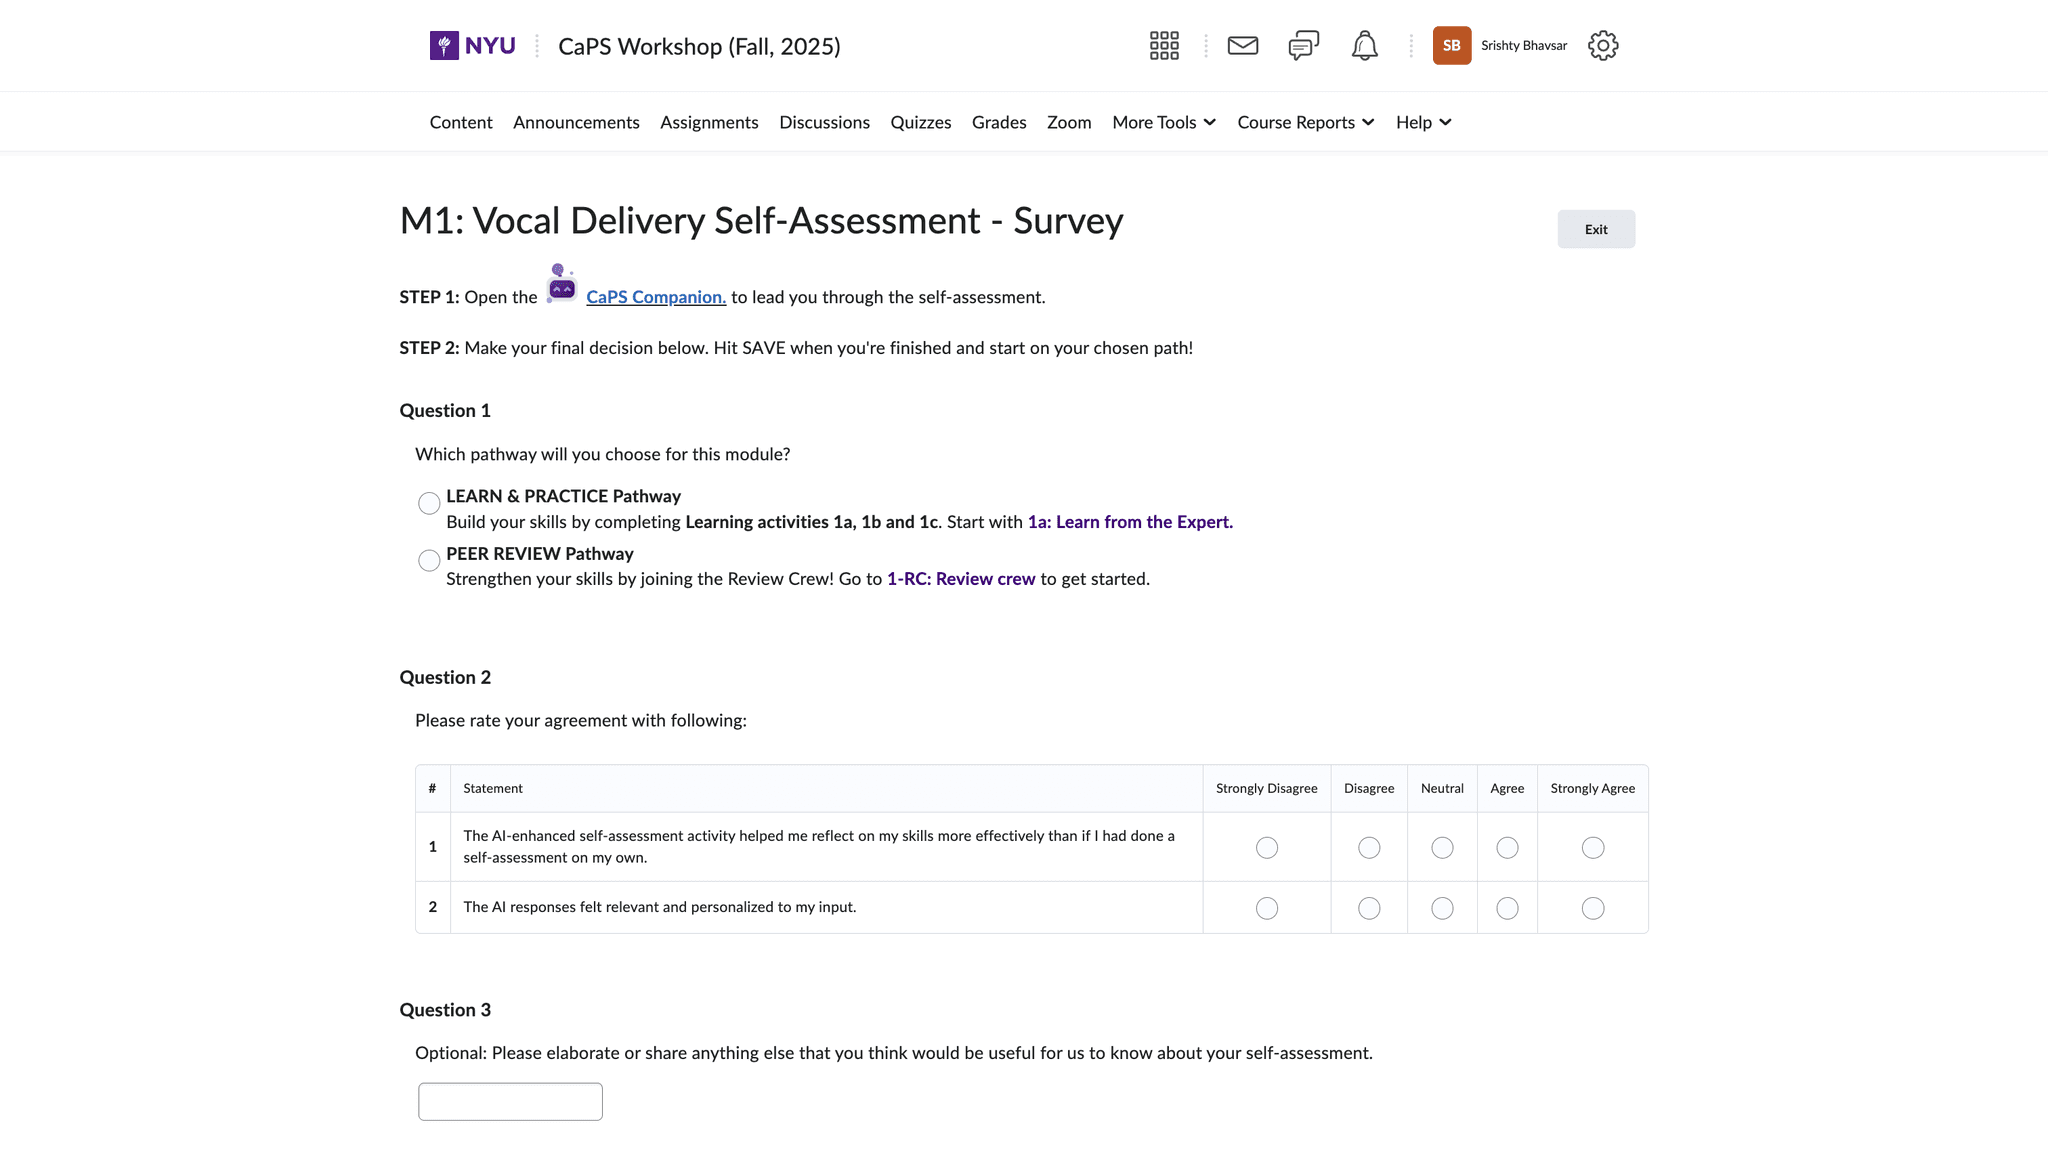Screen dimensions: 2048x1155
Task: Open the message alerts envelope icon
Action: click(1243, 45)
